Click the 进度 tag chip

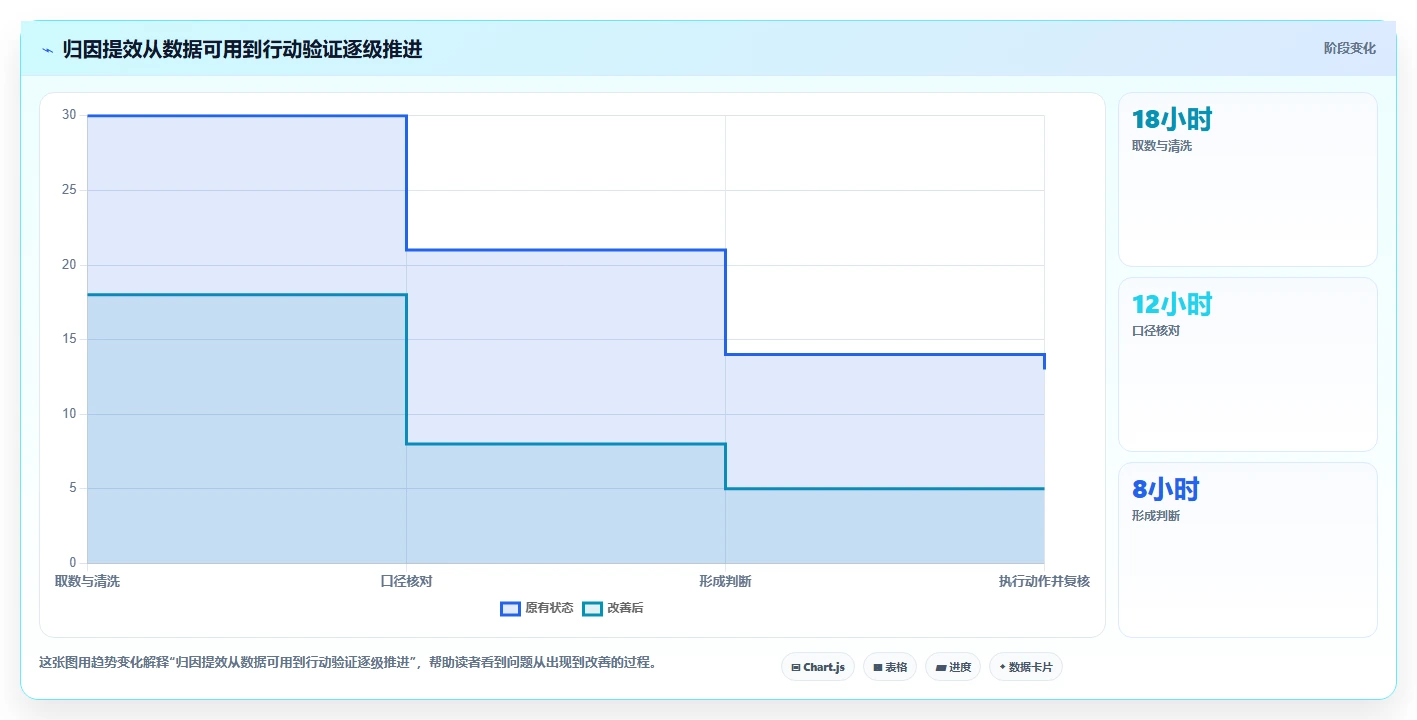pyautogui.click(x=953, y=667)
